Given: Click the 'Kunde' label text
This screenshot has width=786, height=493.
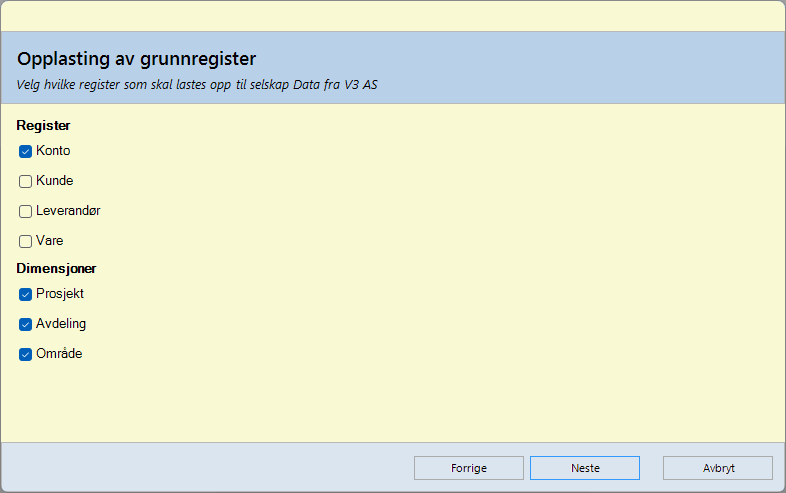Looking at the screenshot, I should pos(55,181).
